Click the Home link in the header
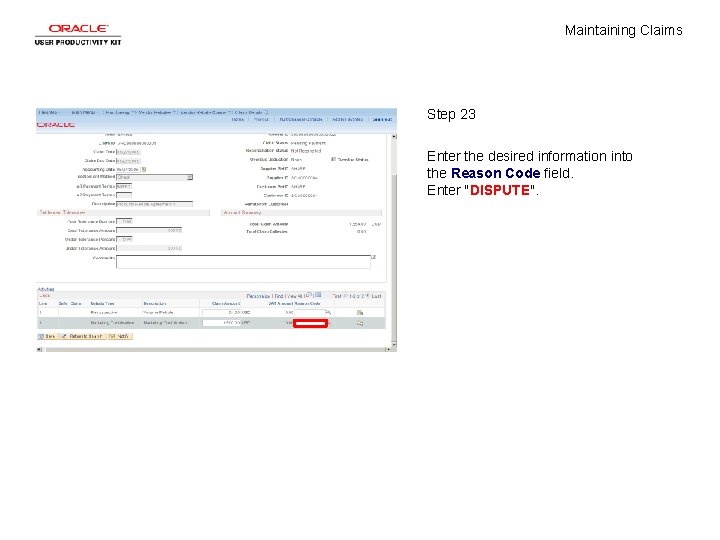The image size is (720, 540). tap(238, 119)
